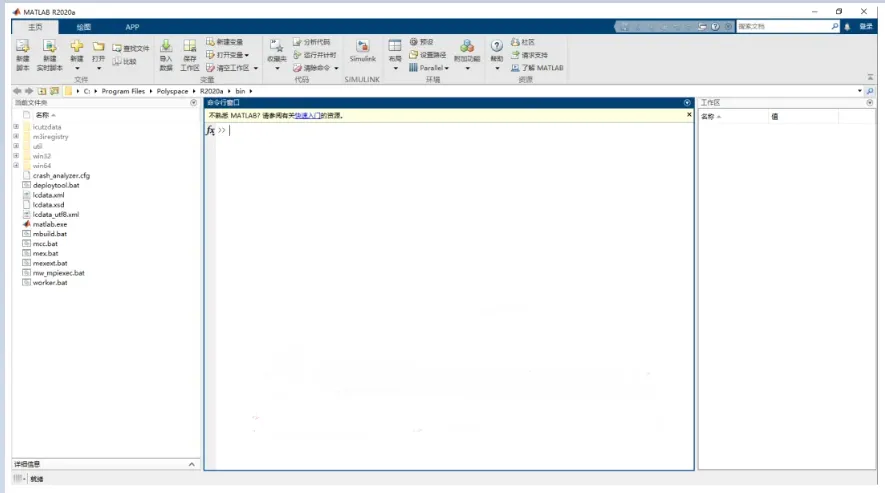Screen dimensions: 885x493
Task: Expand the win64 folder
Action: coord(16,165)
